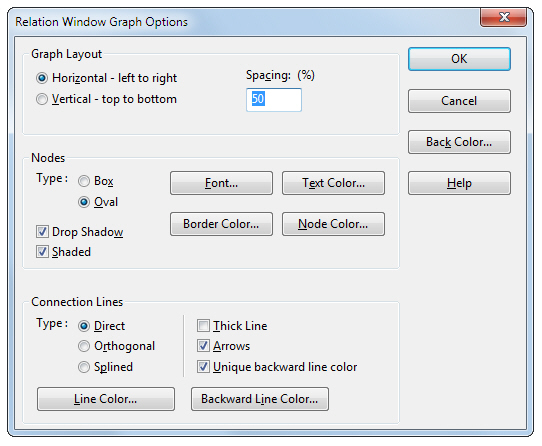542x446 pixels.
Task: Open Help for graph options
Action: tap(459, 183)
